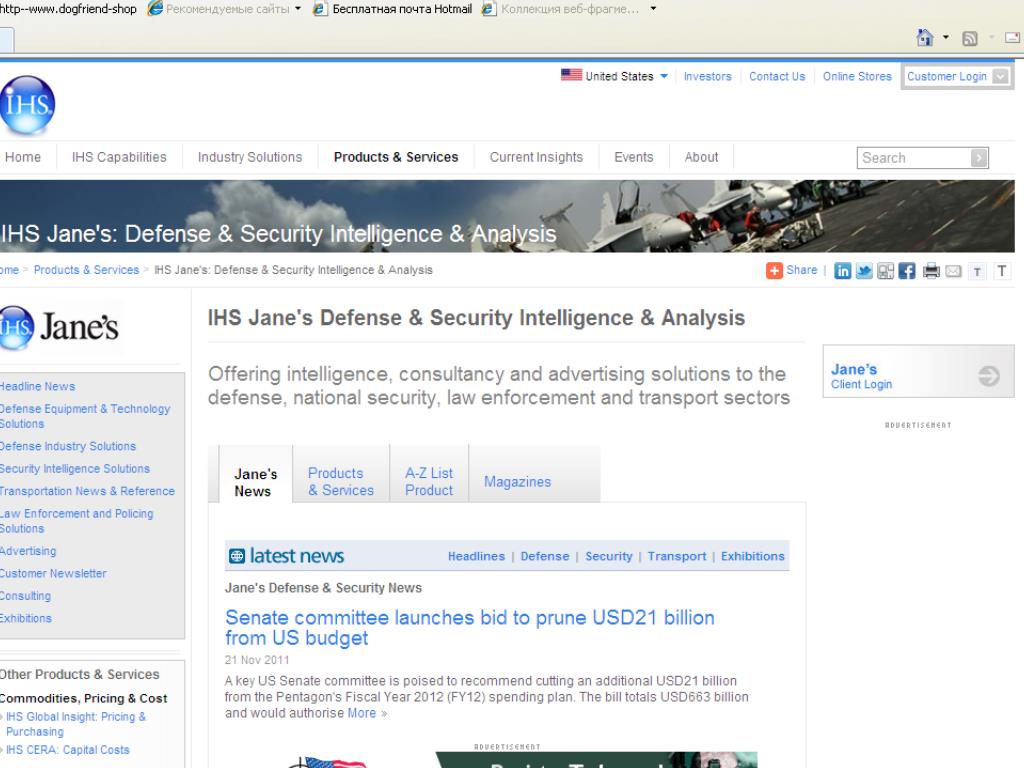
Task: Click the United States flag icon
Action: (x=571, y=75)
